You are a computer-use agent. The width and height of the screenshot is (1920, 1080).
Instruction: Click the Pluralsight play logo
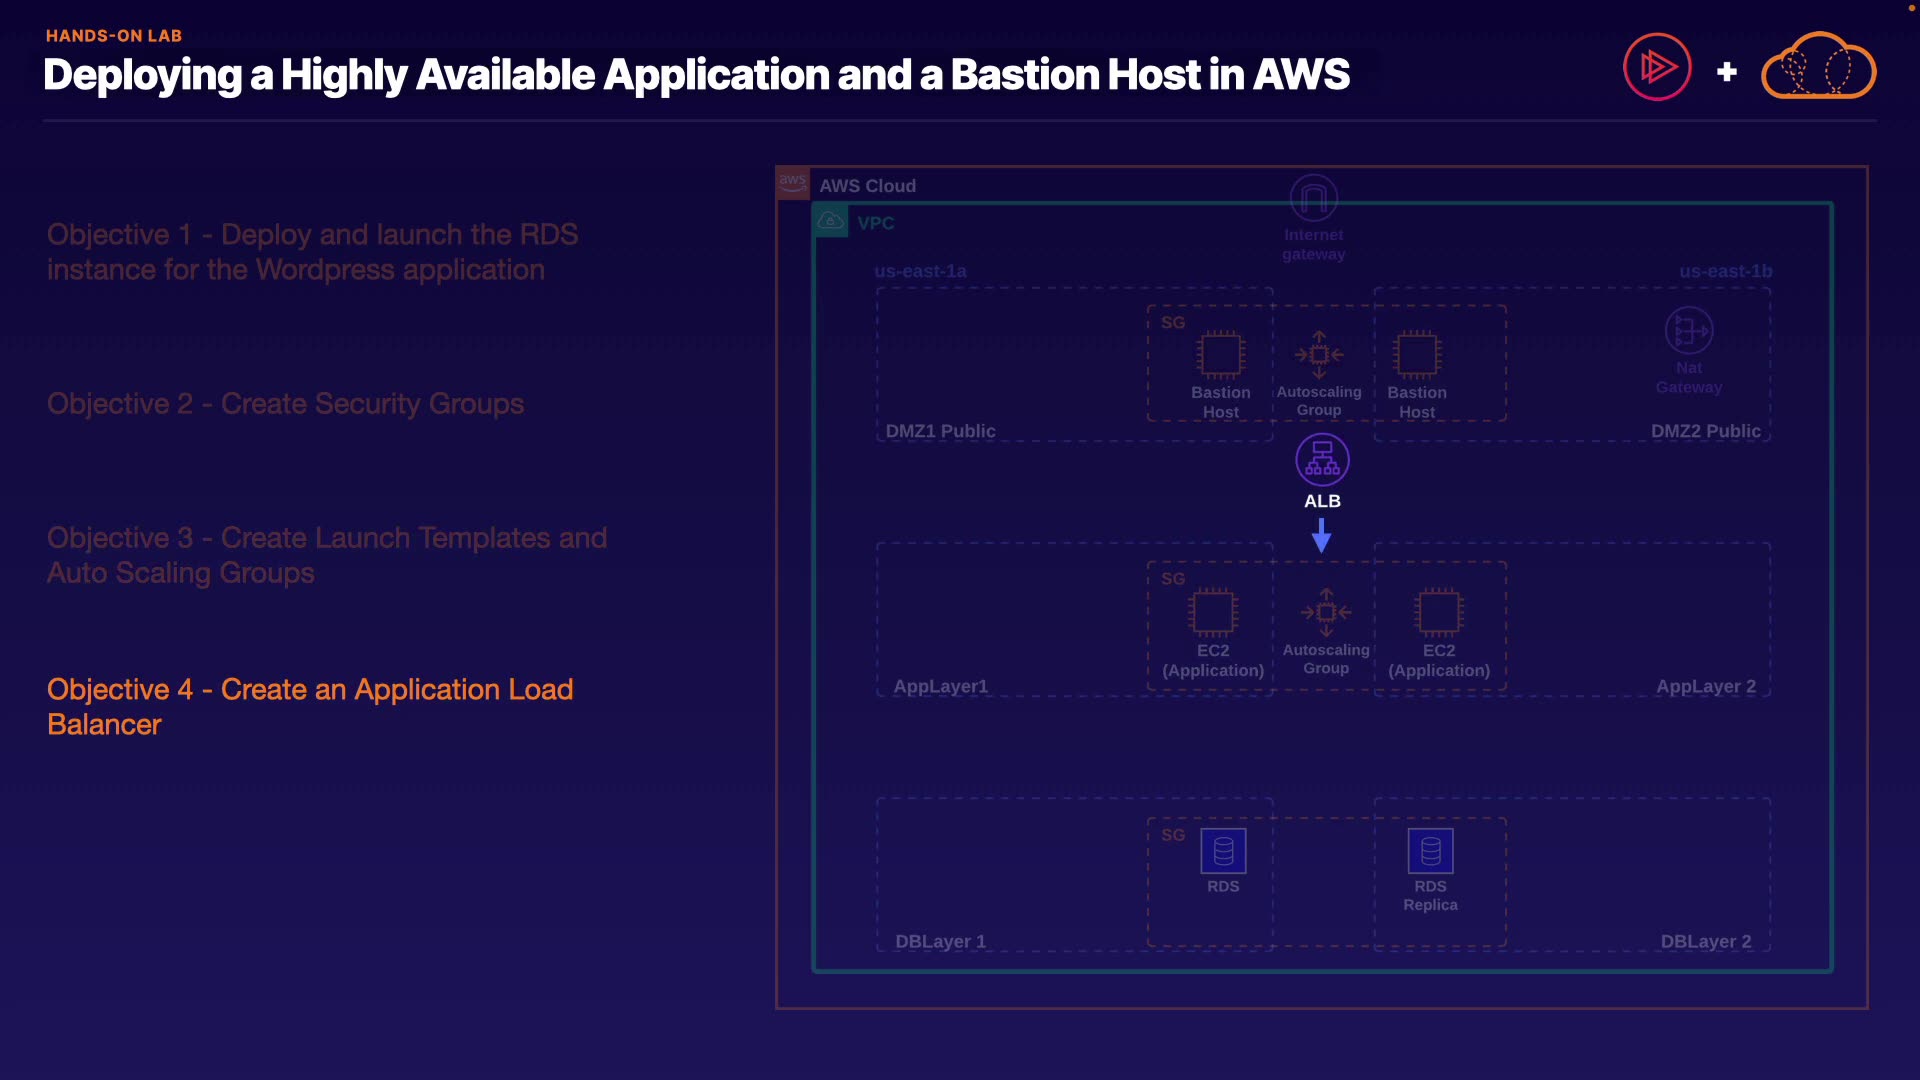pyautogui.click(x=1657, y=67)
